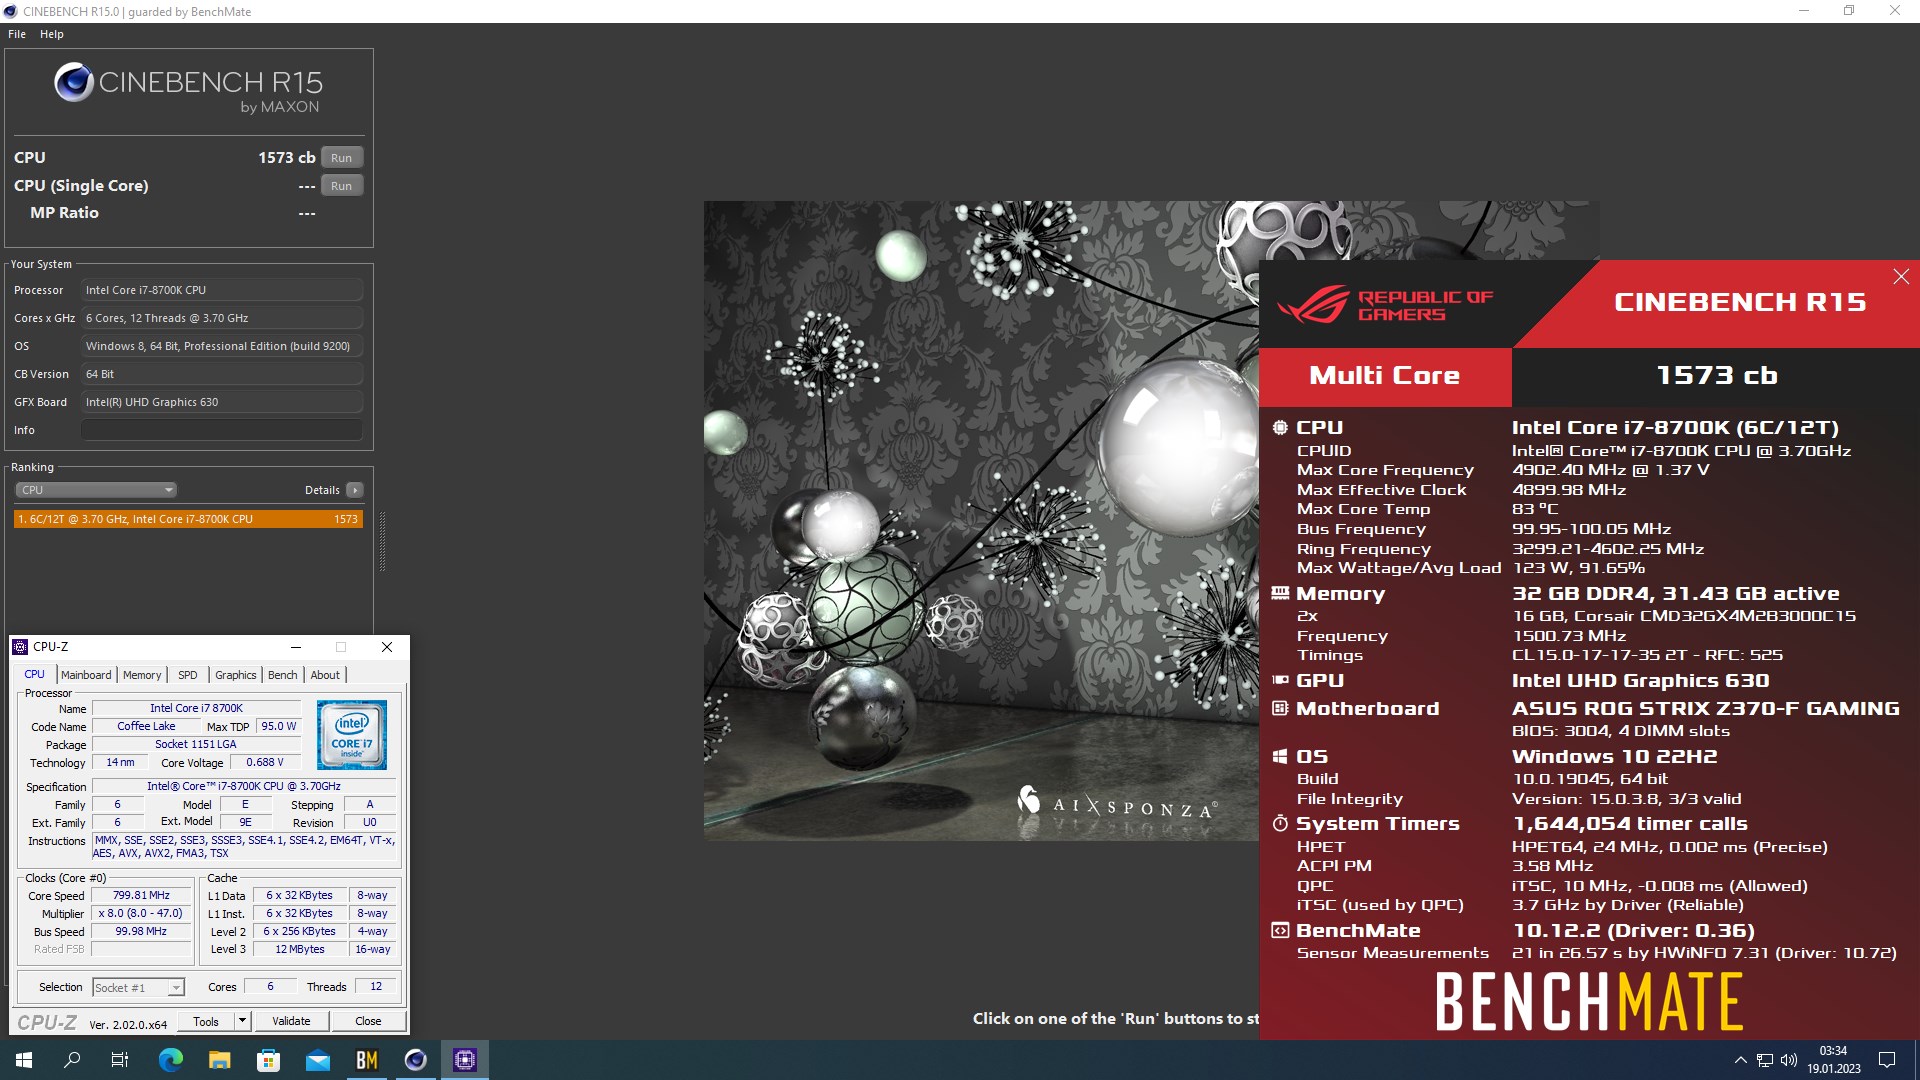Switch to the About tab in CPU-Z
Screen dimensions: 1920x1080
click(x=325, y=675)
